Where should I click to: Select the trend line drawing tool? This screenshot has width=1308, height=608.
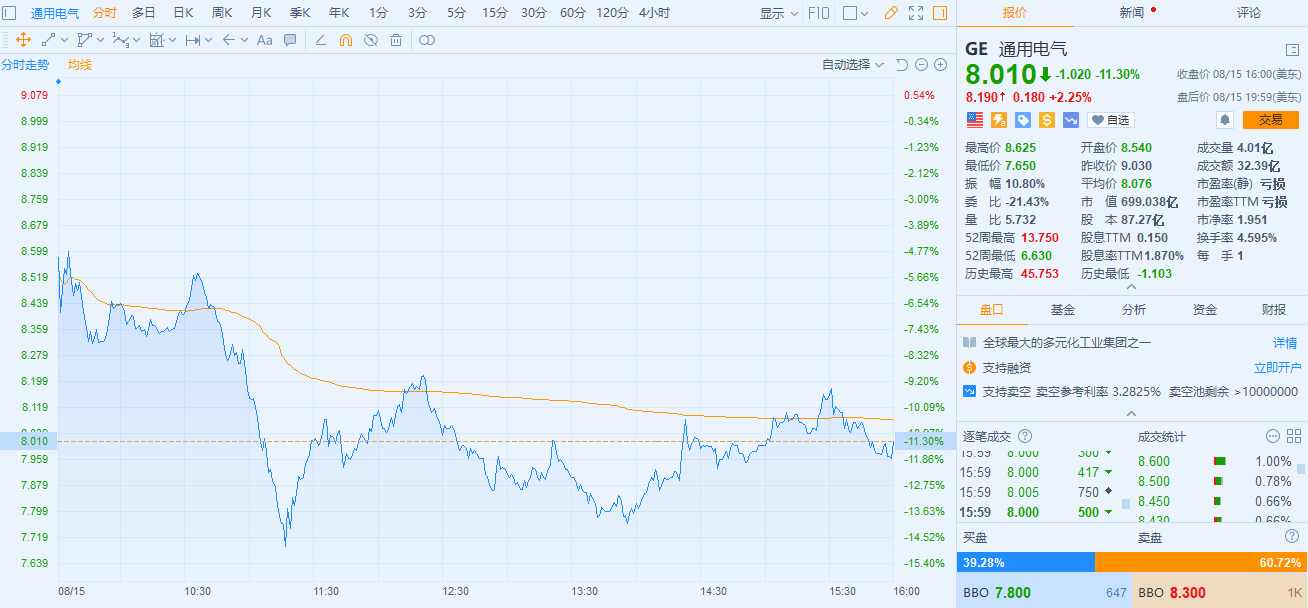click(49, 40)
